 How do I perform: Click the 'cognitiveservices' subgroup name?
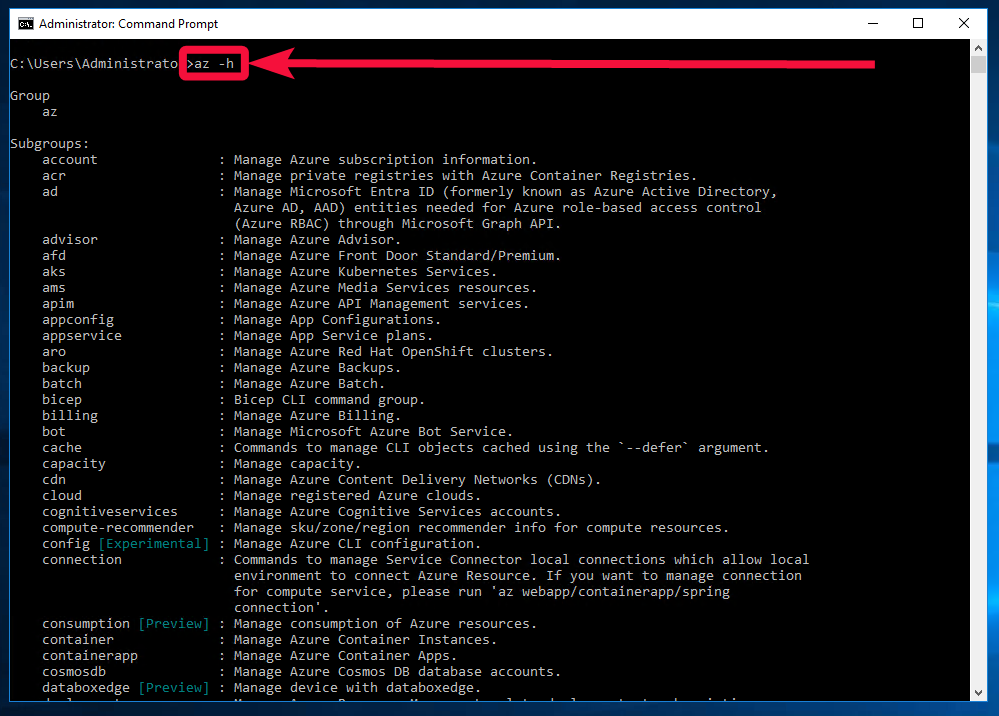(110, 512)
